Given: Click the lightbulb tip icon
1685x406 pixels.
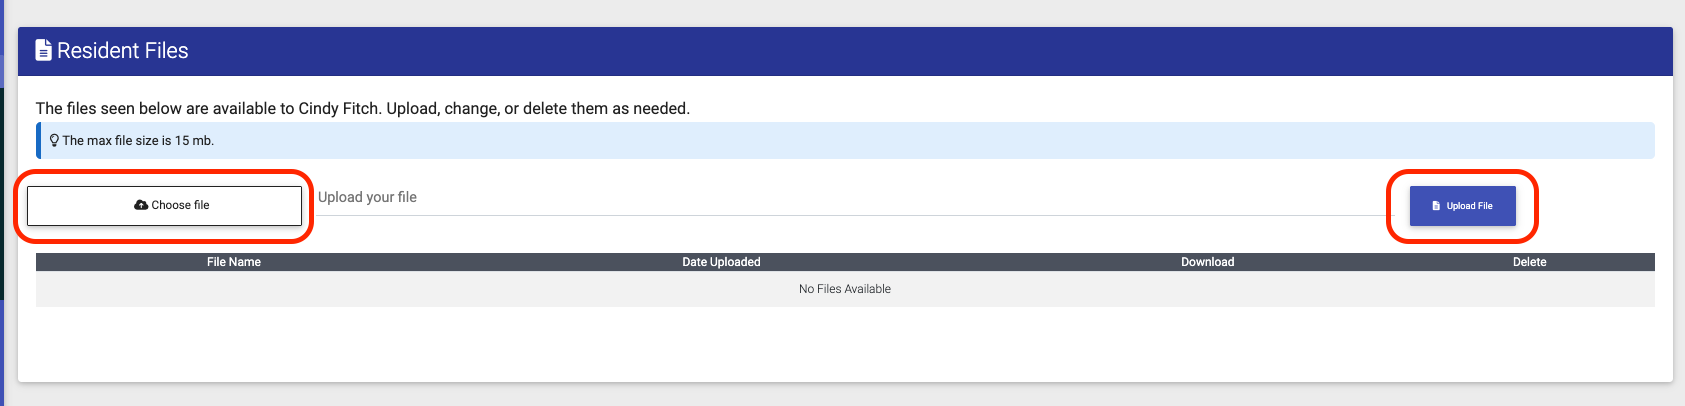Looking at the screenshot, I should [54, 140].
